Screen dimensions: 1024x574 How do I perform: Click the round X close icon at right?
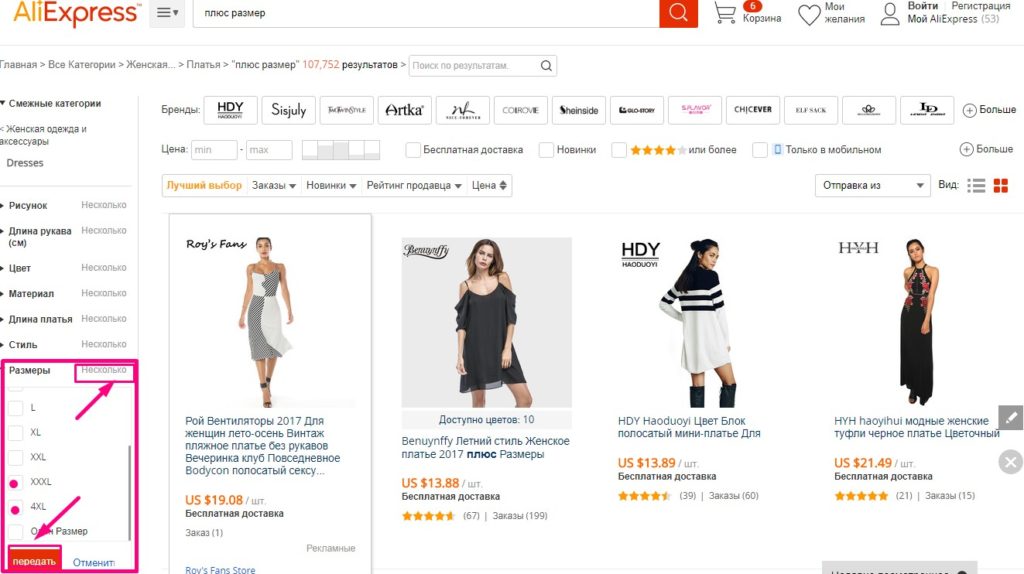click(x=1011, y=462)
